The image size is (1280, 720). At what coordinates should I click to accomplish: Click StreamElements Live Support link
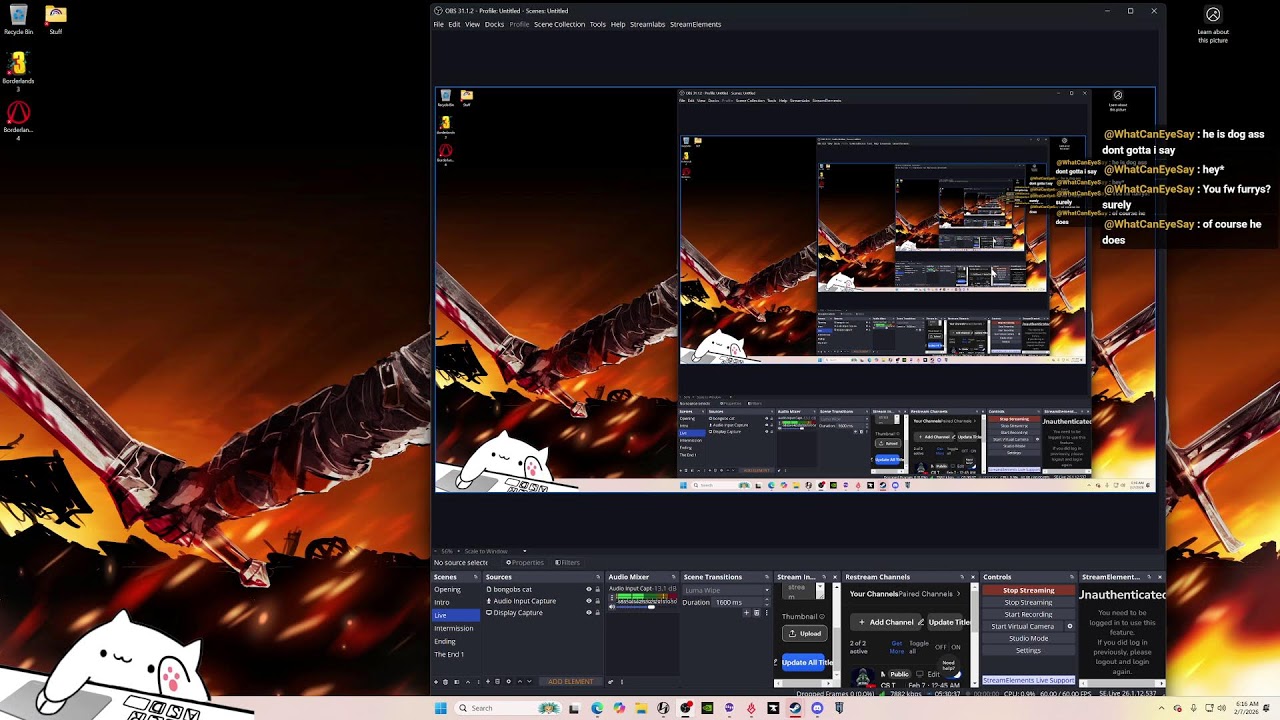coord(1028,680)
